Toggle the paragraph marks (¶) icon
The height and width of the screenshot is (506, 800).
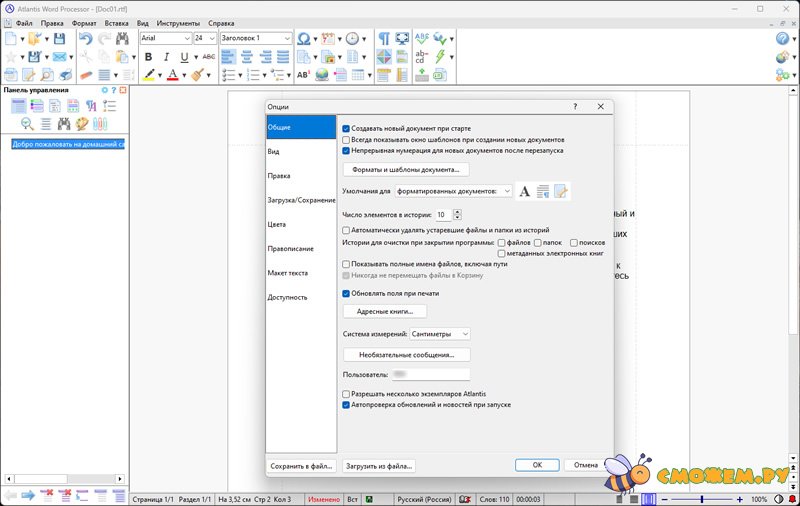[x=384, y=39]
